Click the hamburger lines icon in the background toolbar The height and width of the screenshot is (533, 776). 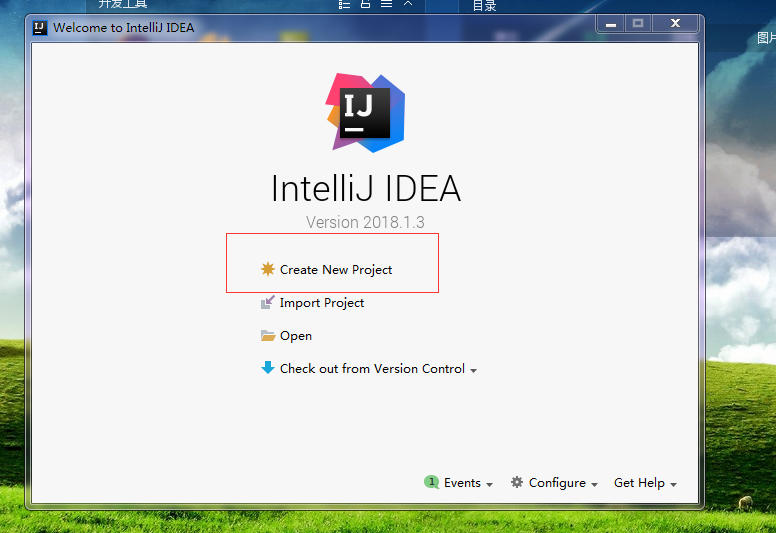click(387, 4)
